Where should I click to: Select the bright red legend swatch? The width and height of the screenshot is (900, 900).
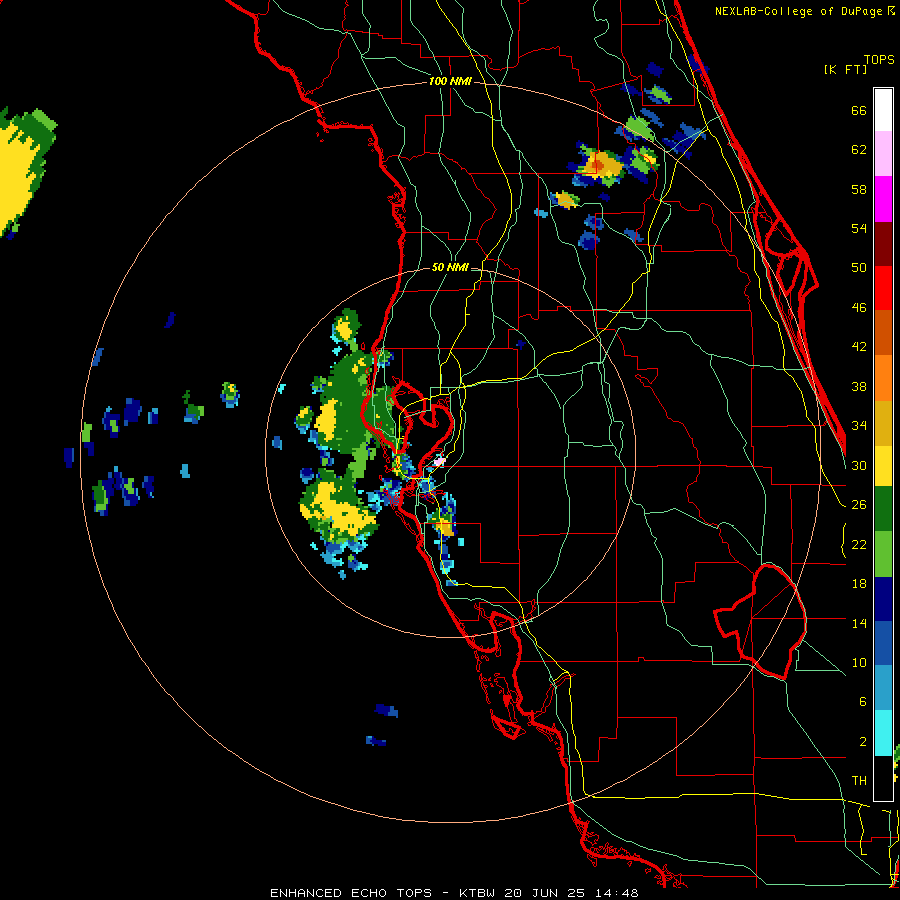click(x=883, y=288)
